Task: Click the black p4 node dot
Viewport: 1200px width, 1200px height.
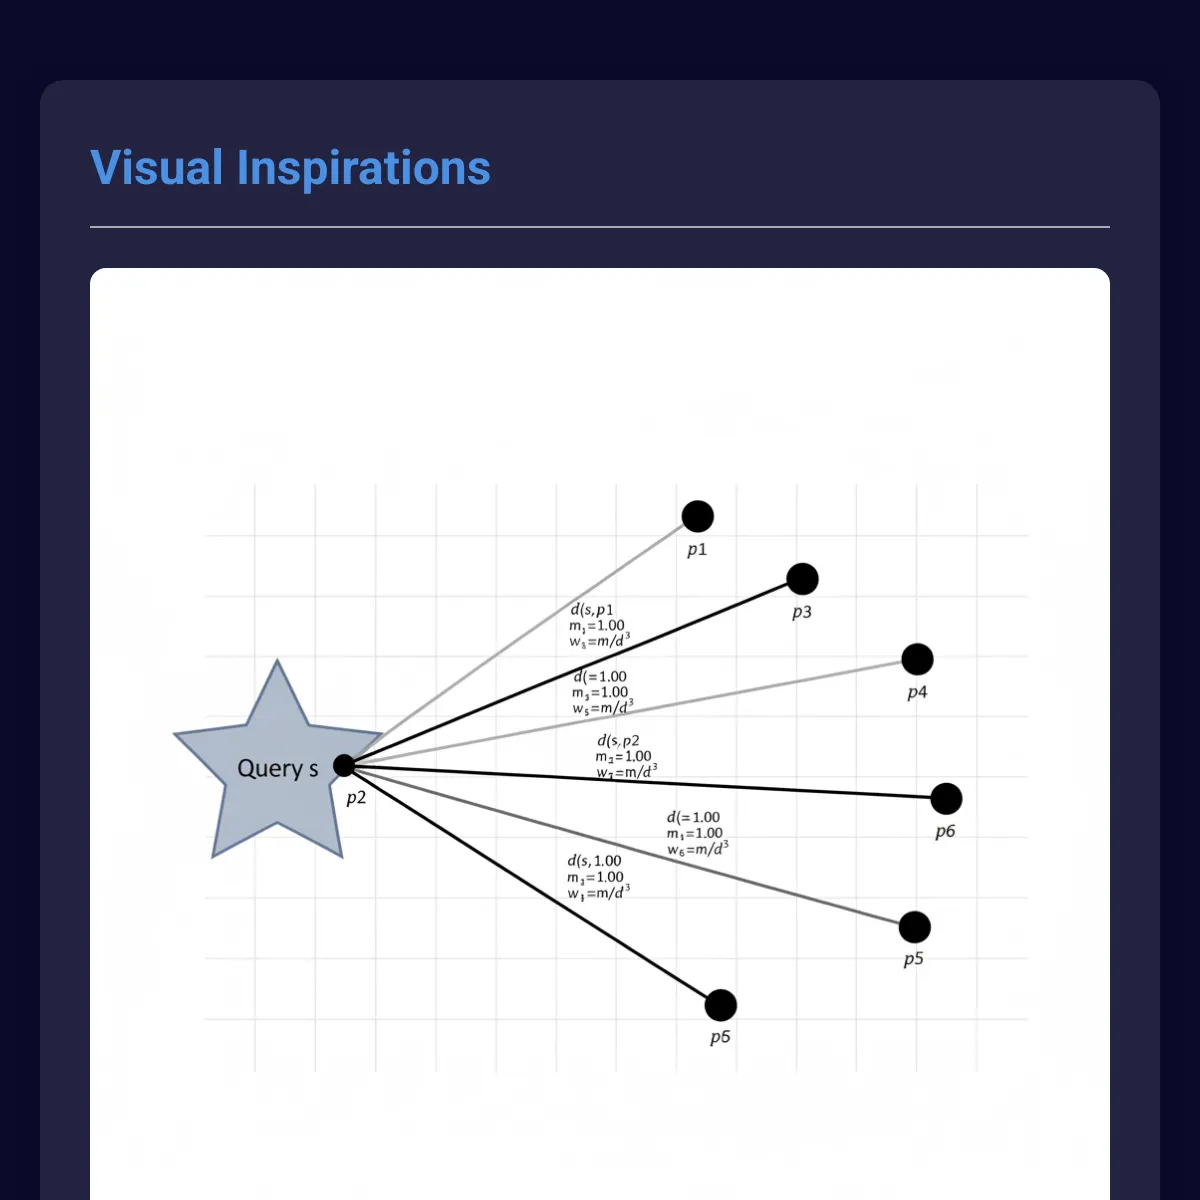Action: click(917, 659)
